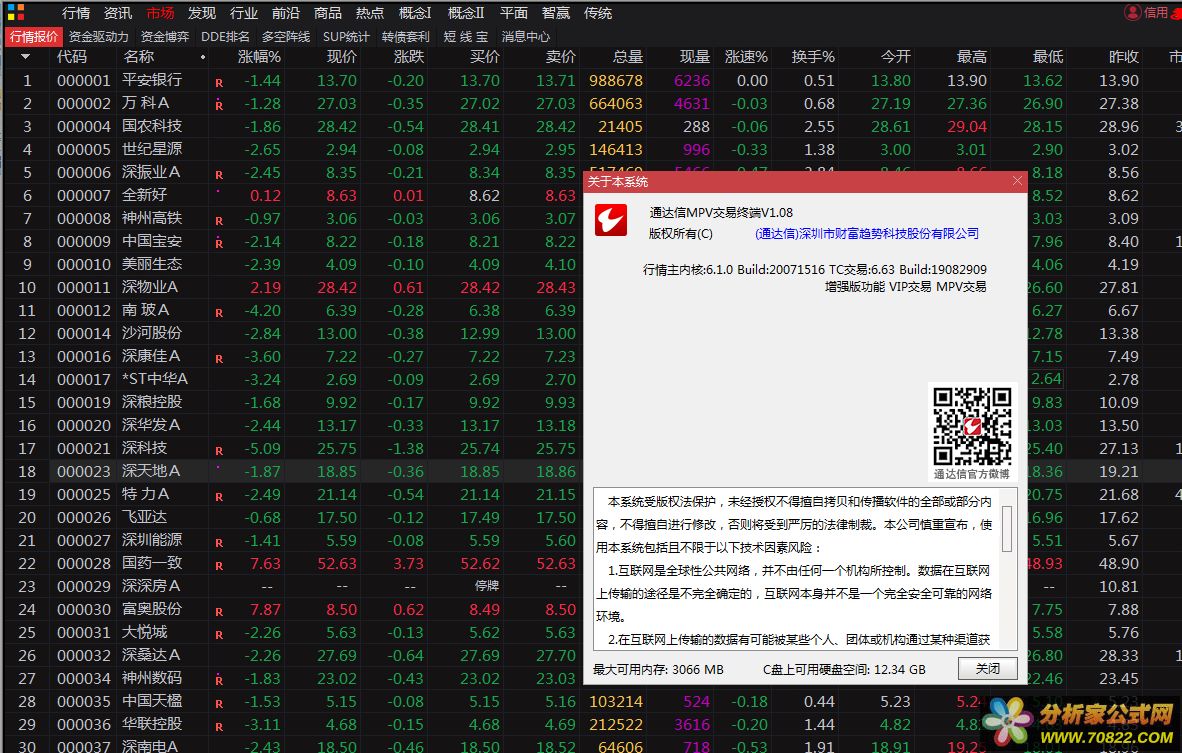This screenshot has height=753, width=1182.
Task: Open the 发现 menu
Action: (x=202, y=13)
